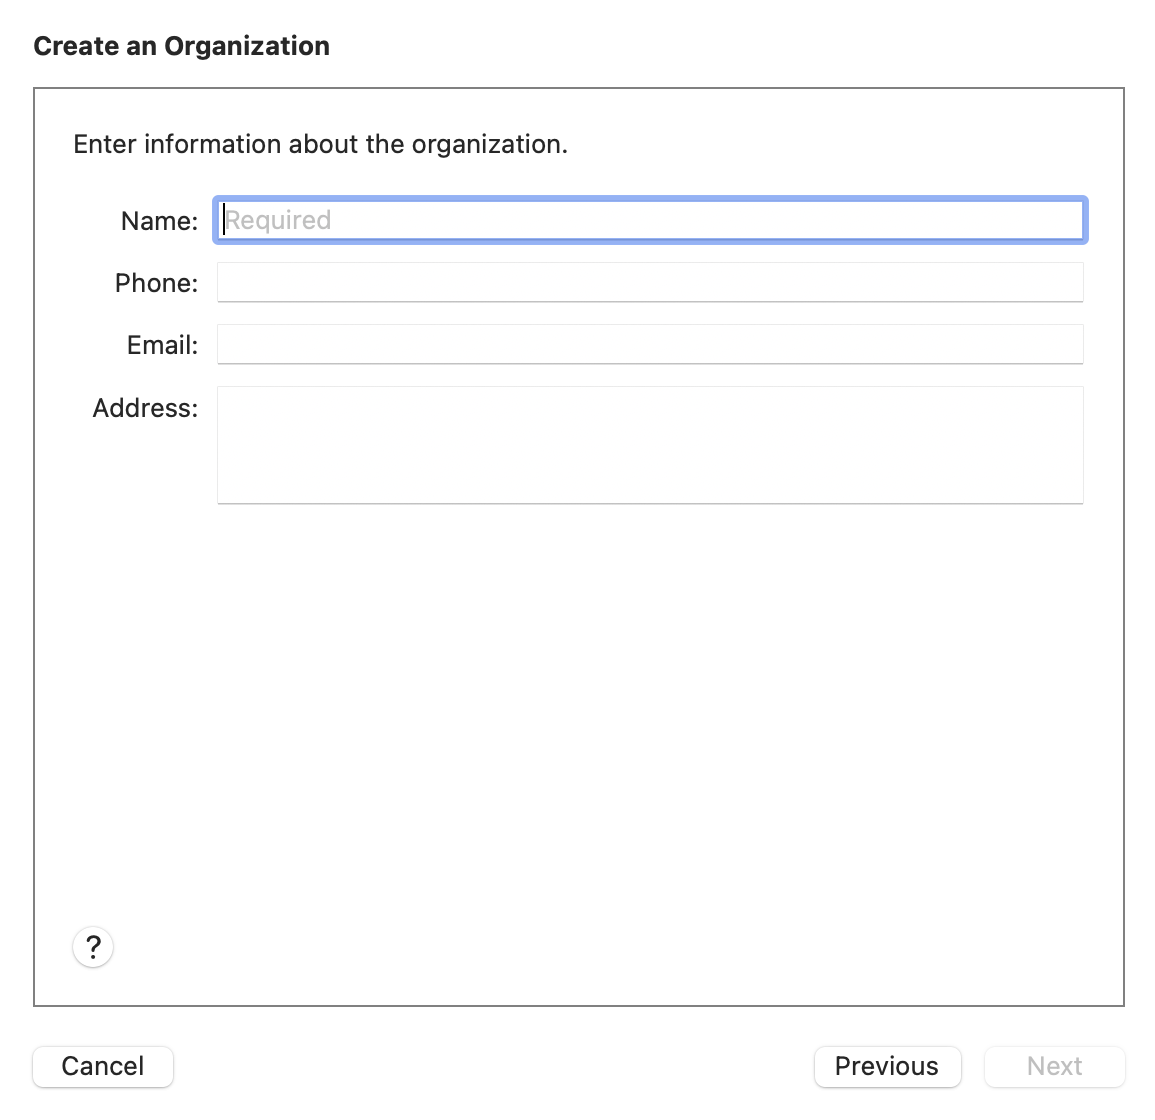
Task: Click the "Address:" field label
Action: tap(145, 408)
